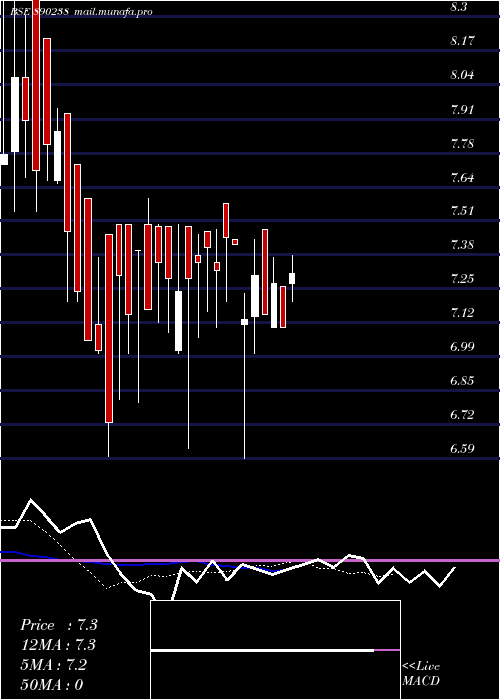Click the 'Price : 7.3' readout
Screen dimensions: 500x700
coord(59,625)
